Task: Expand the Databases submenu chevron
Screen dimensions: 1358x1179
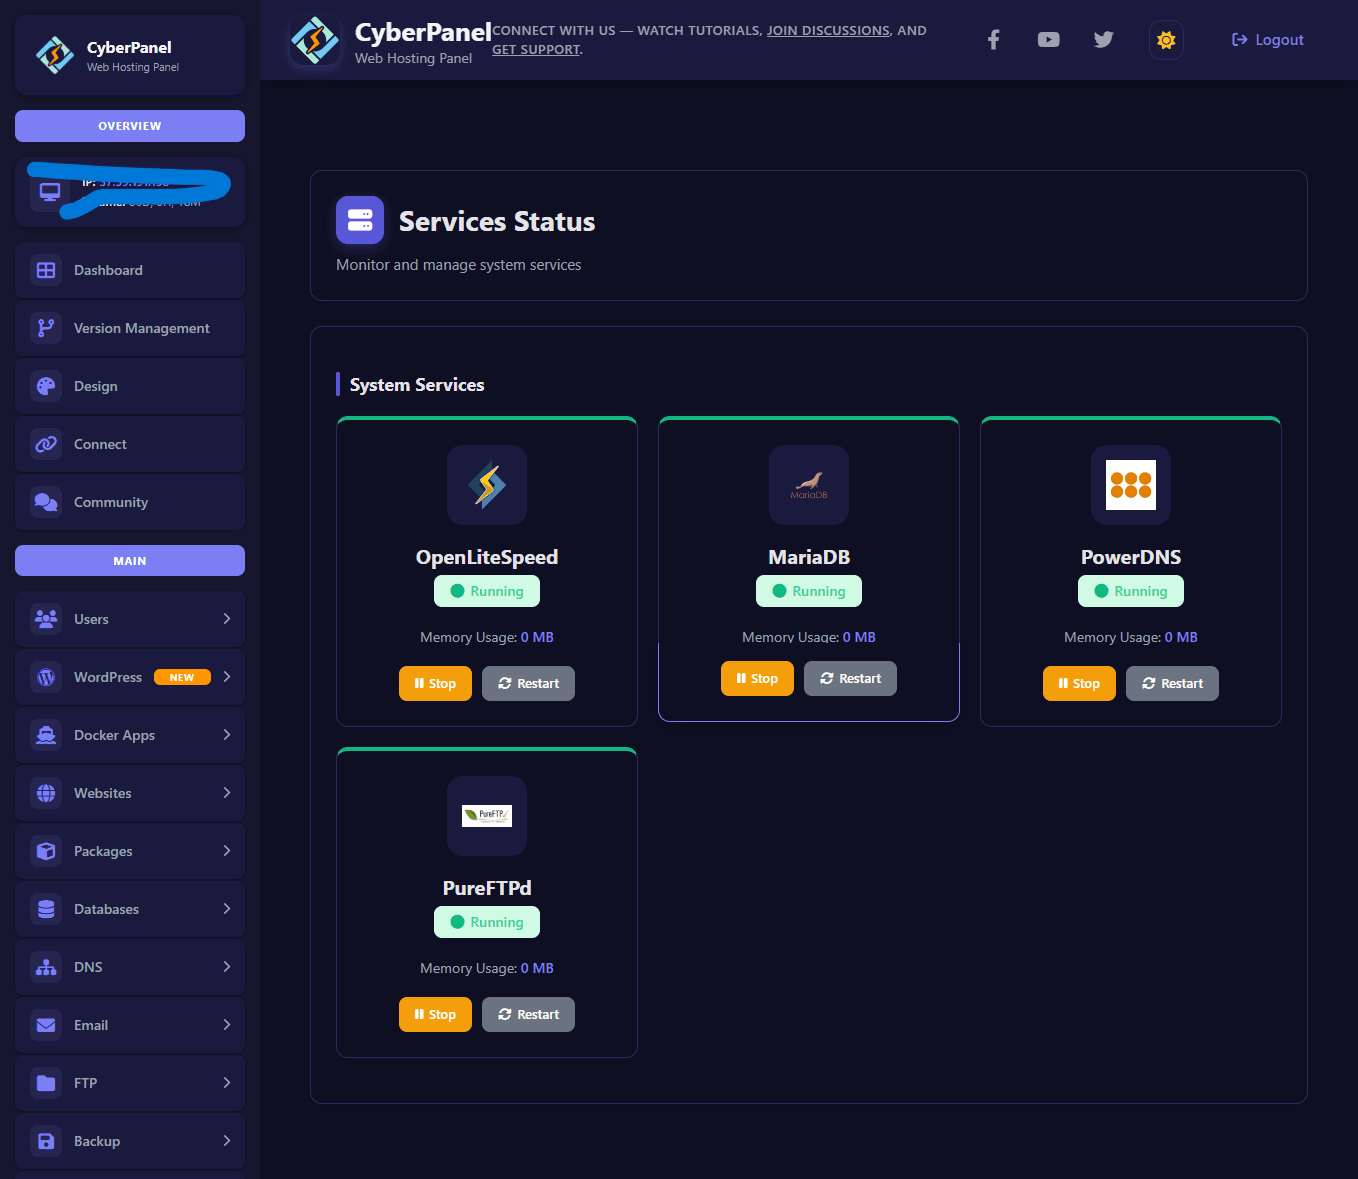Action: point(227,909)
